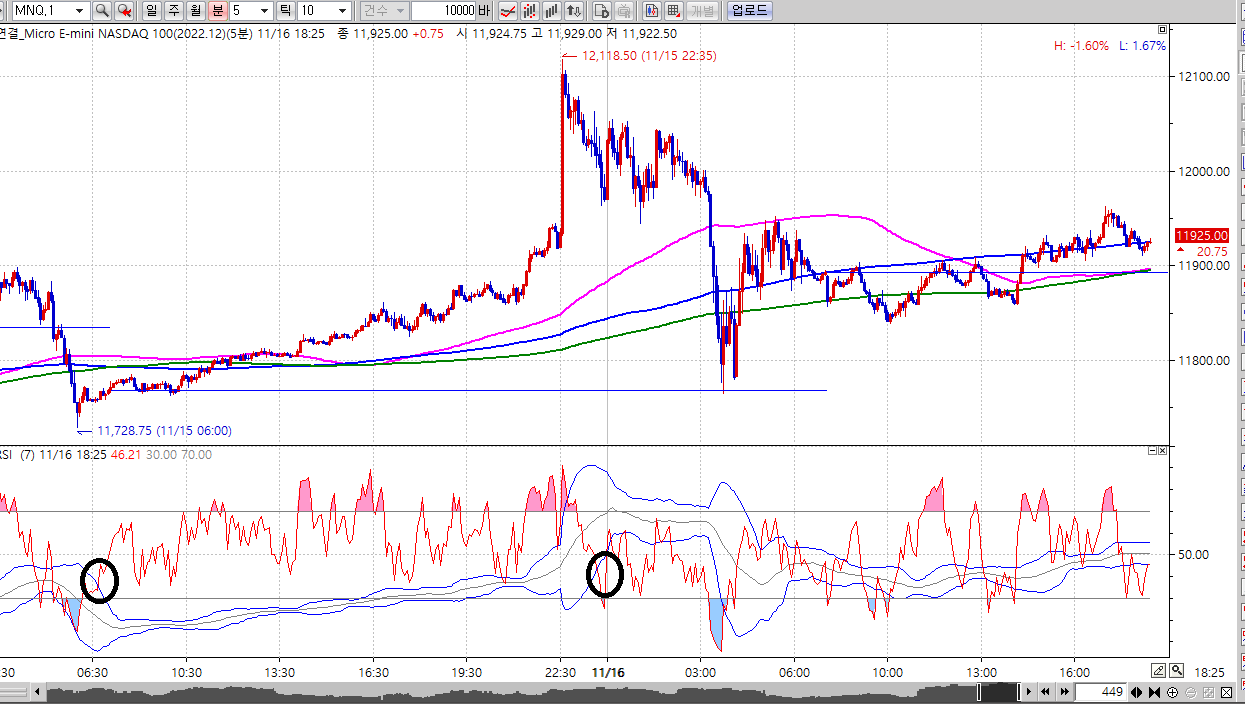
Task: Select the 월 (monthly) timeframe
Action: [194, 11]
